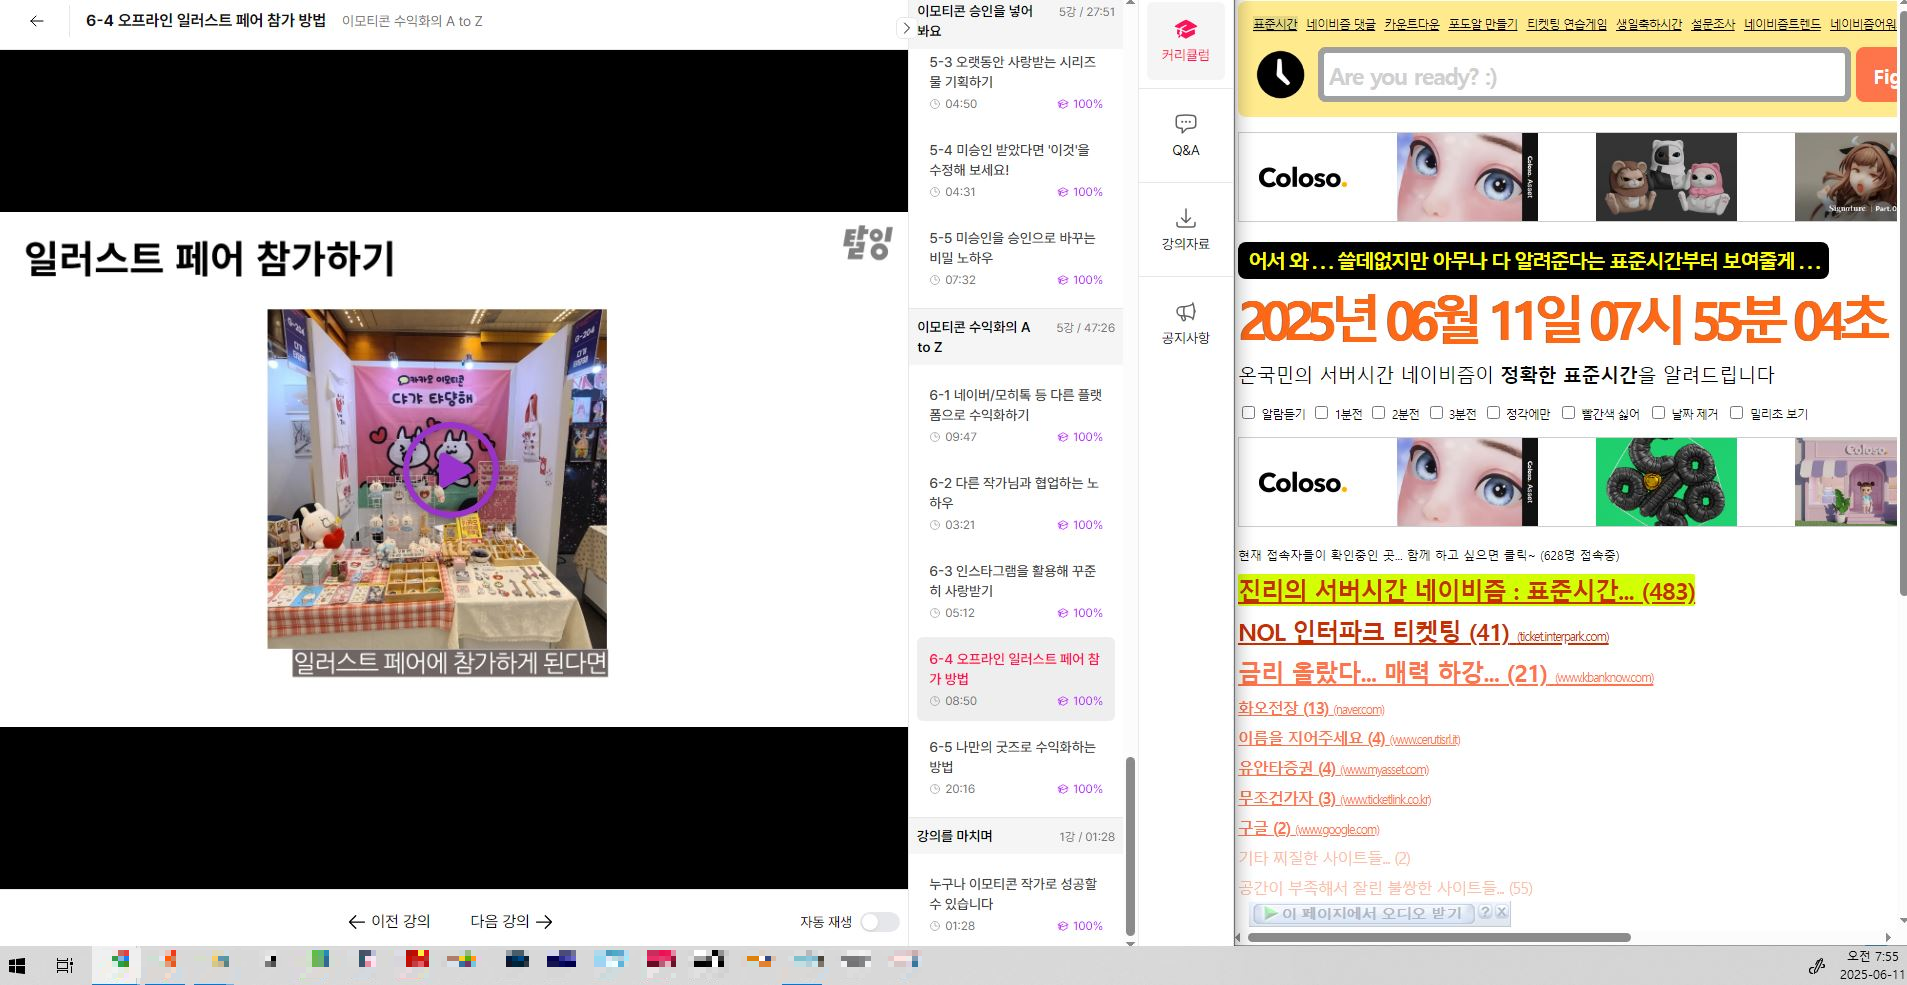Screen dimensions: 1907x985
Task: Open the 카운트다운 menu link
Action: coord(1412,24)
